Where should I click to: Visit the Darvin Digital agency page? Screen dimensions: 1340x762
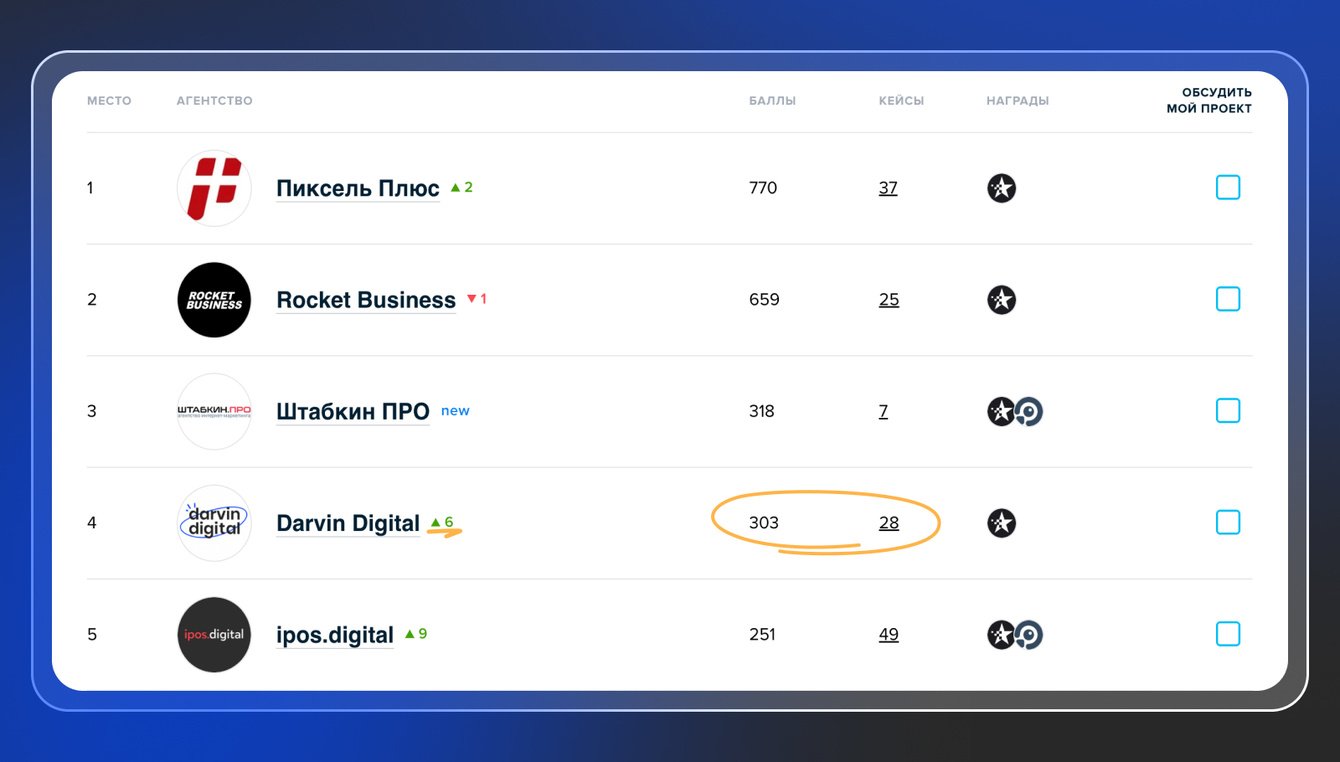[x=348, y=523]
